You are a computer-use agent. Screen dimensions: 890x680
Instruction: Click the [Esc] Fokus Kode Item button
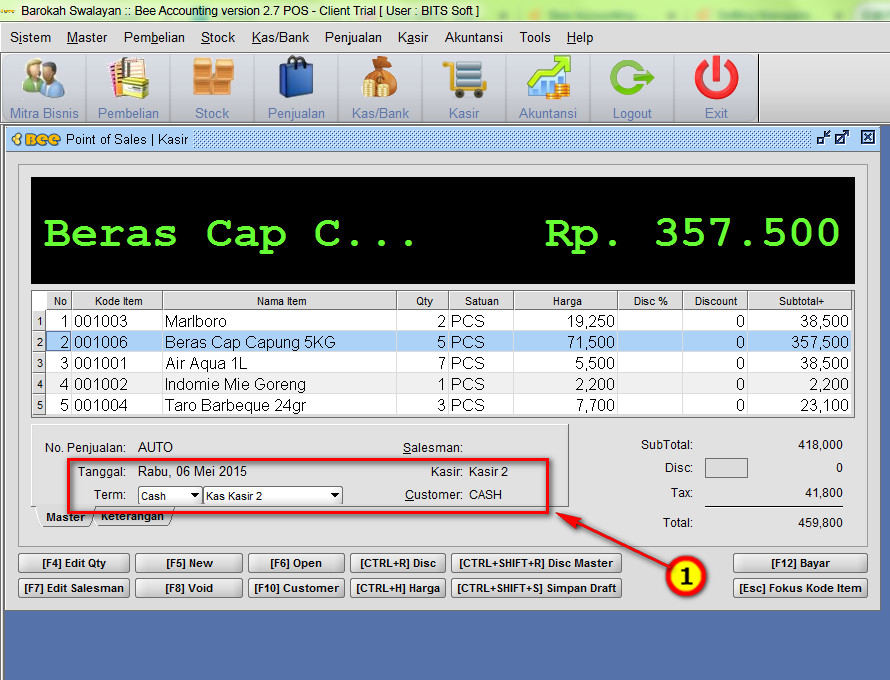tap(800, 588)
